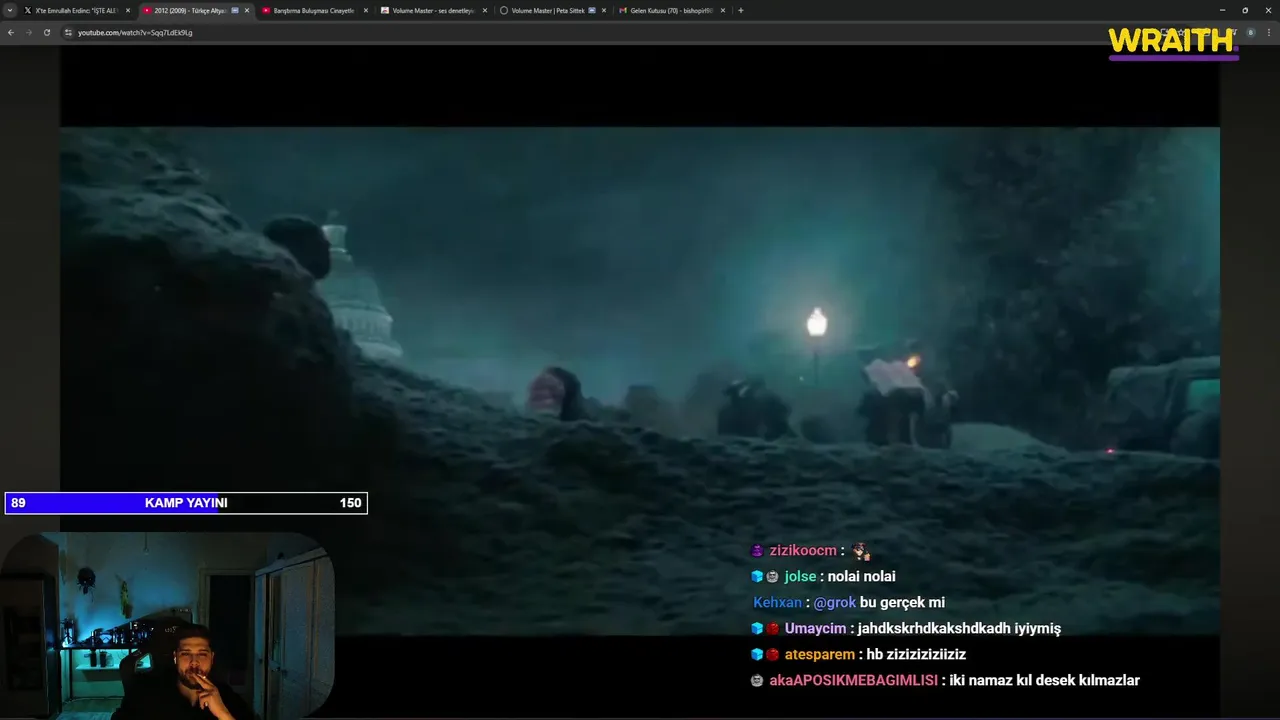This screenshot has width=1280, height=720.
Task: Click the streamer webcam feed
Action: (167, 626)
